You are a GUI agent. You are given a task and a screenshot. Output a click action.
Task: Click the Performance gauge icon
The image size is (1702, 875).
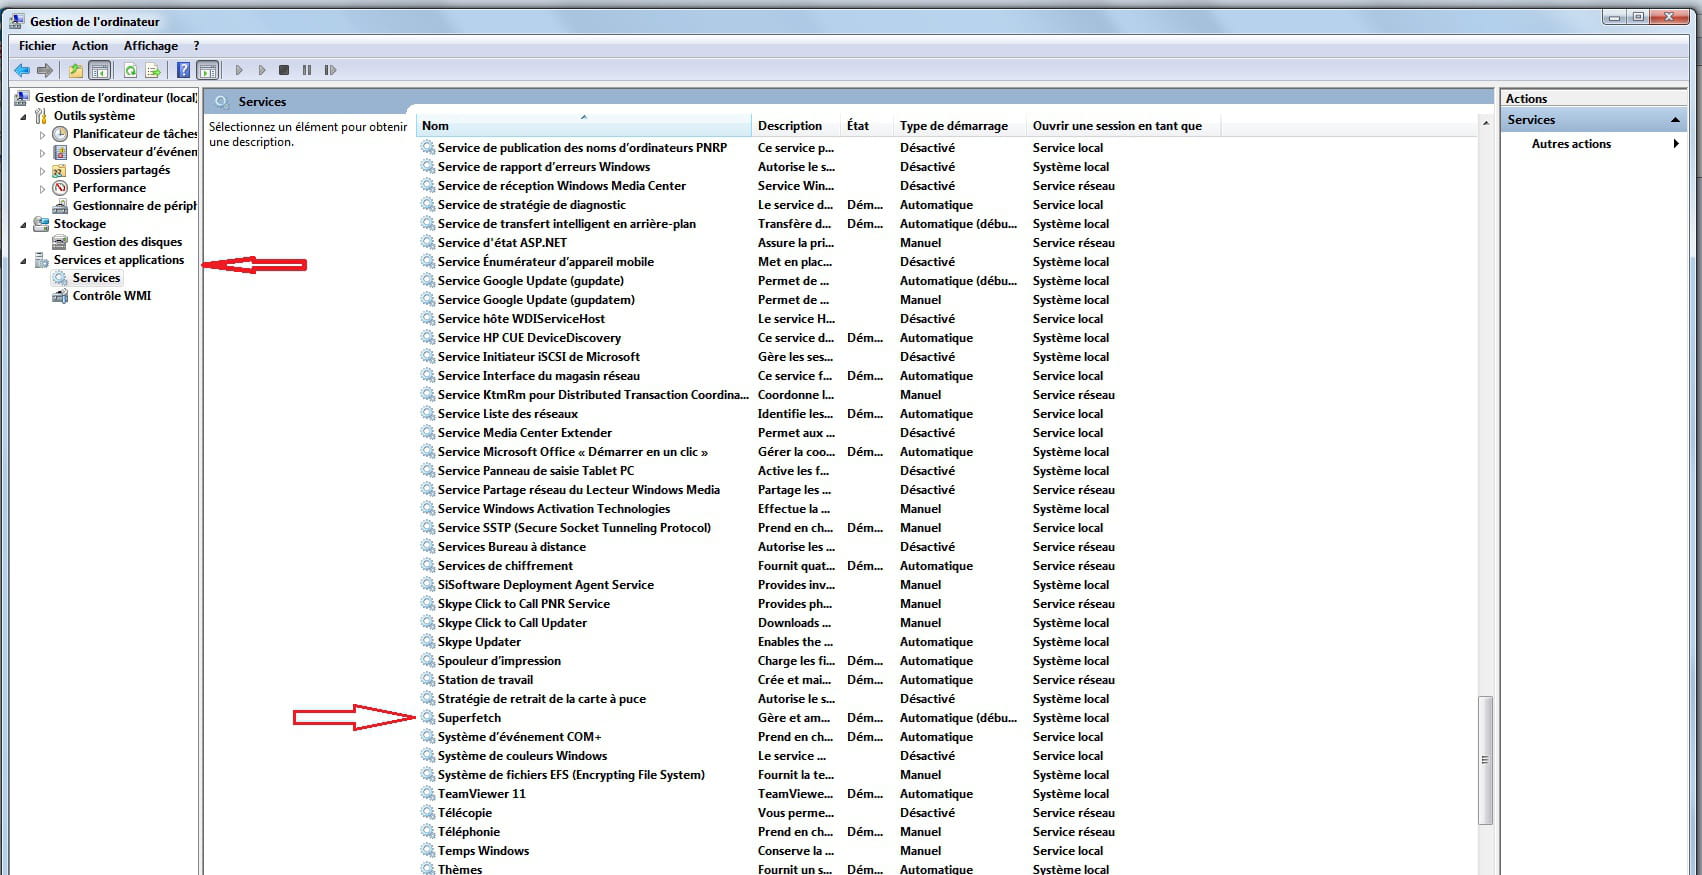60,188
